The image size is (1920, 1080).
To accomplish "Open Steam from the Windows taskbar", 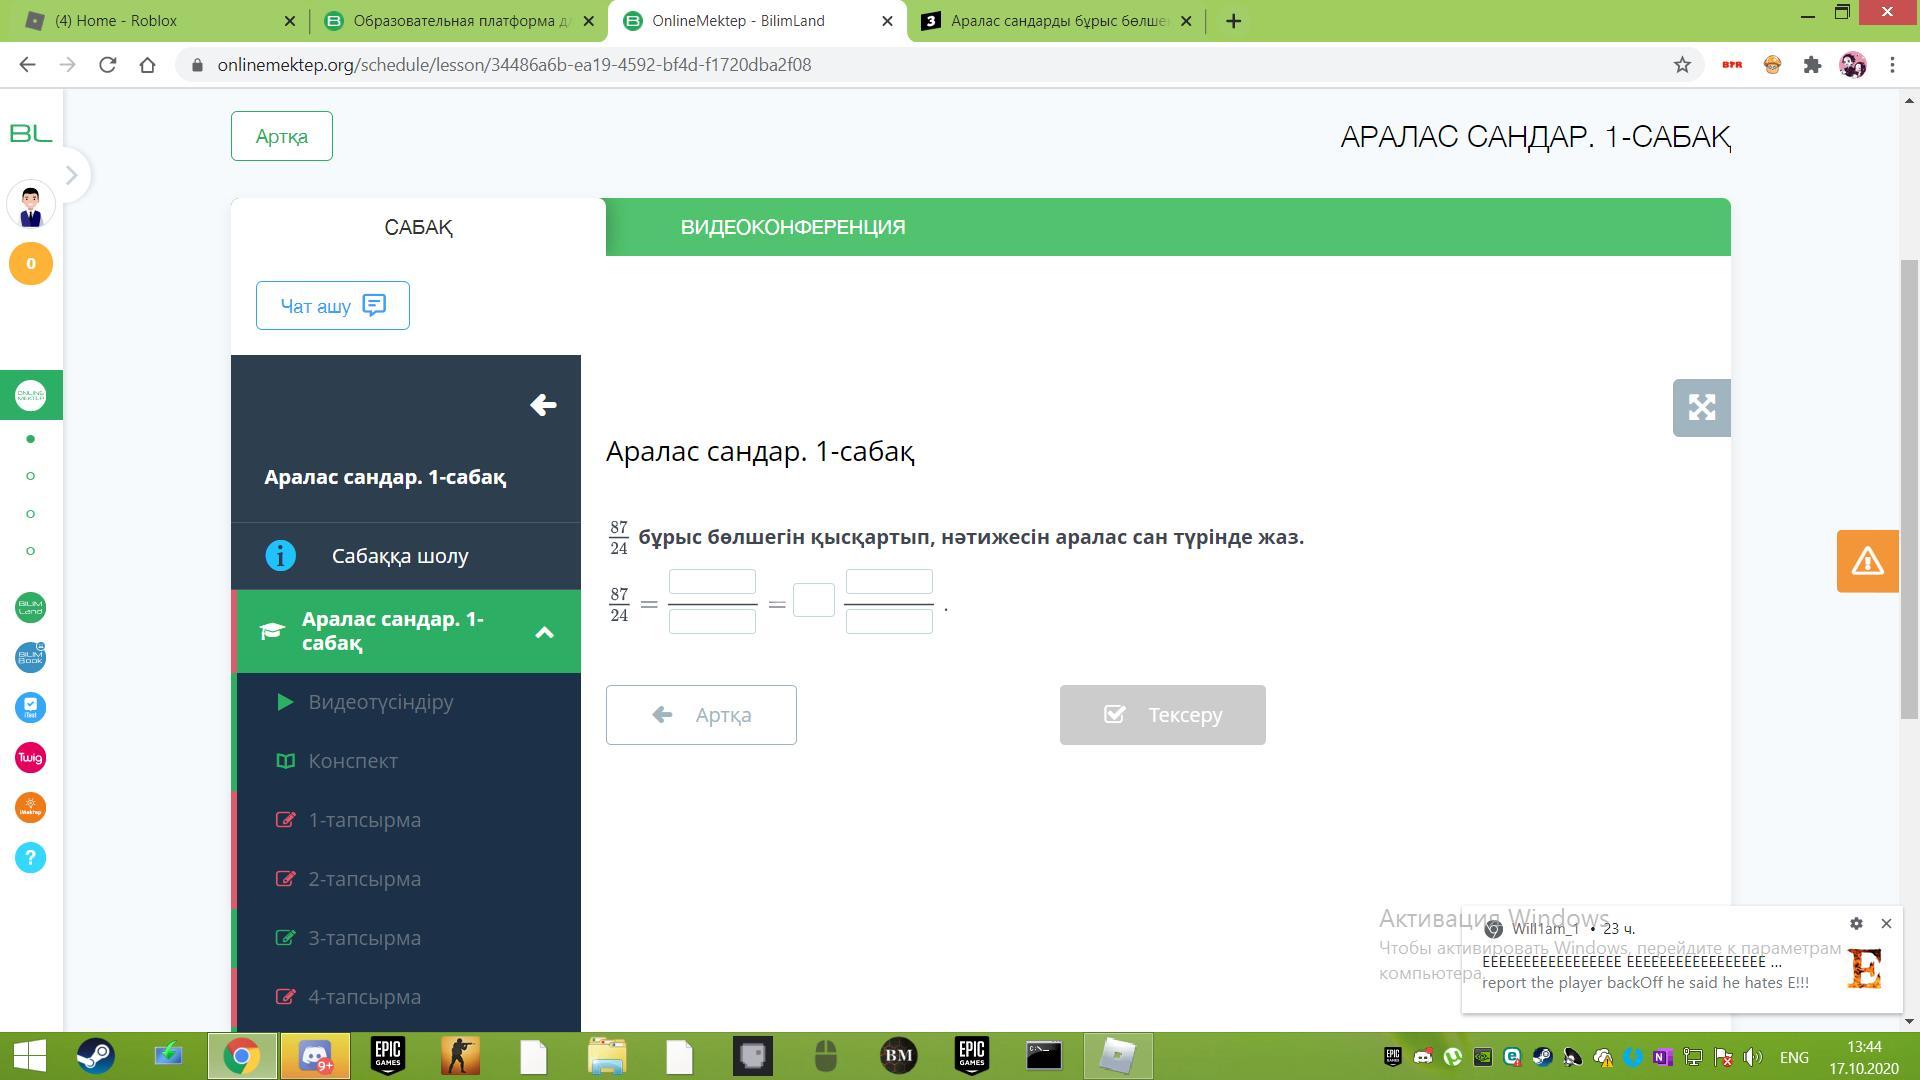I will tap(96, 1056).
